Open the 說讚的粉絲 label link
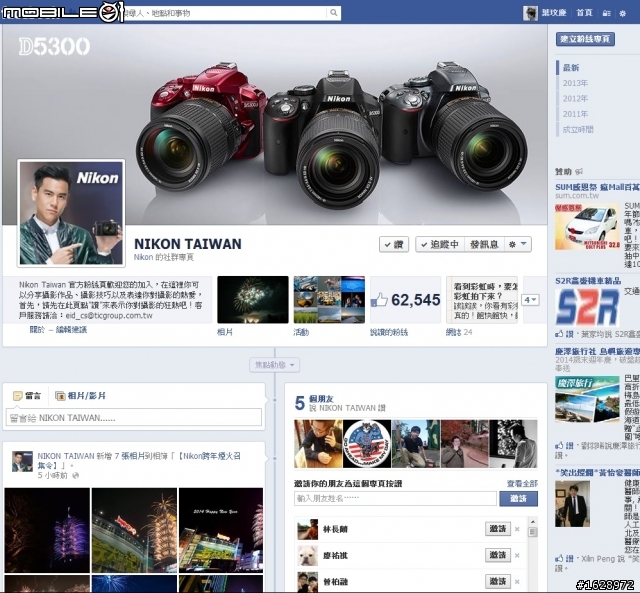The height and width of the screenshot is (593, 640). [x=389, y=333]
